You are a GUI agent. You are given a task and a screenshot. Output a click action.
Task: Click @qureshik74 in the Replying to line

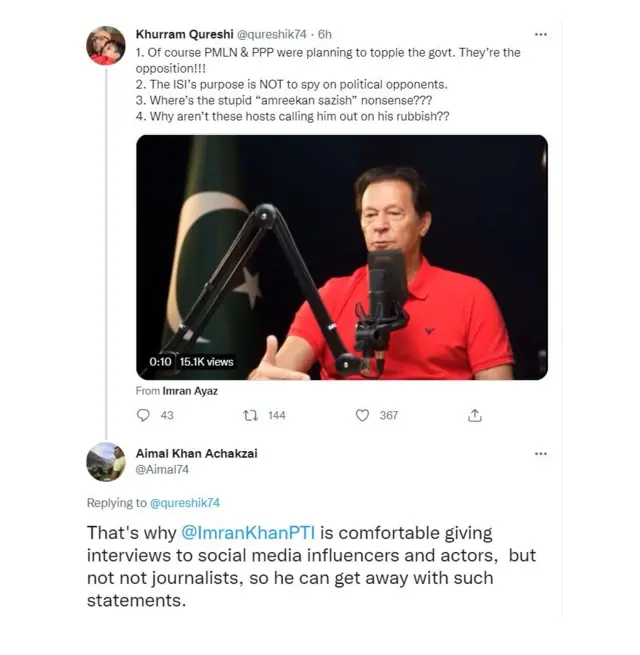coord(185,503)
